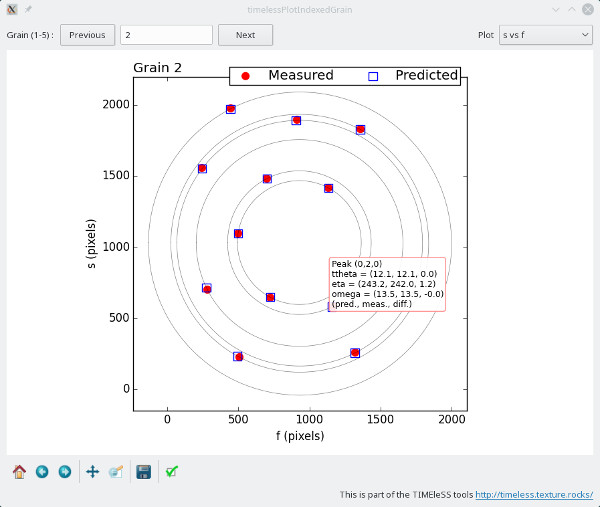Click the Peak (0,2,0) tooltip box
The height and width of the screenshot is (507, 600).
click(386, 283)
